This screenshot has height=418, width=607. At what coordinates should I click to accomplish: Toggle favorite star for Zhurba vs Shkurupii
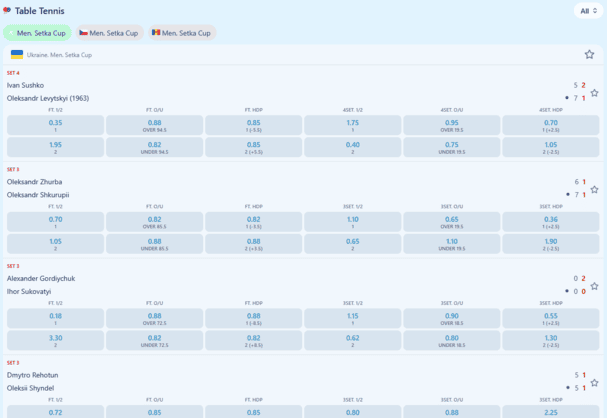594,189
